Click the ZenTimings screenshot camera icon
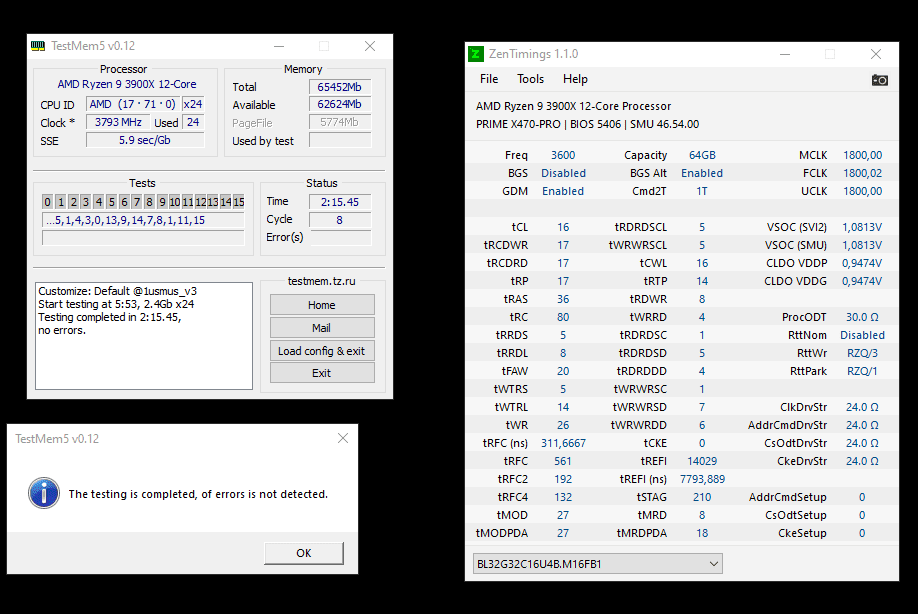918x614 pixels. pos(879,80)
